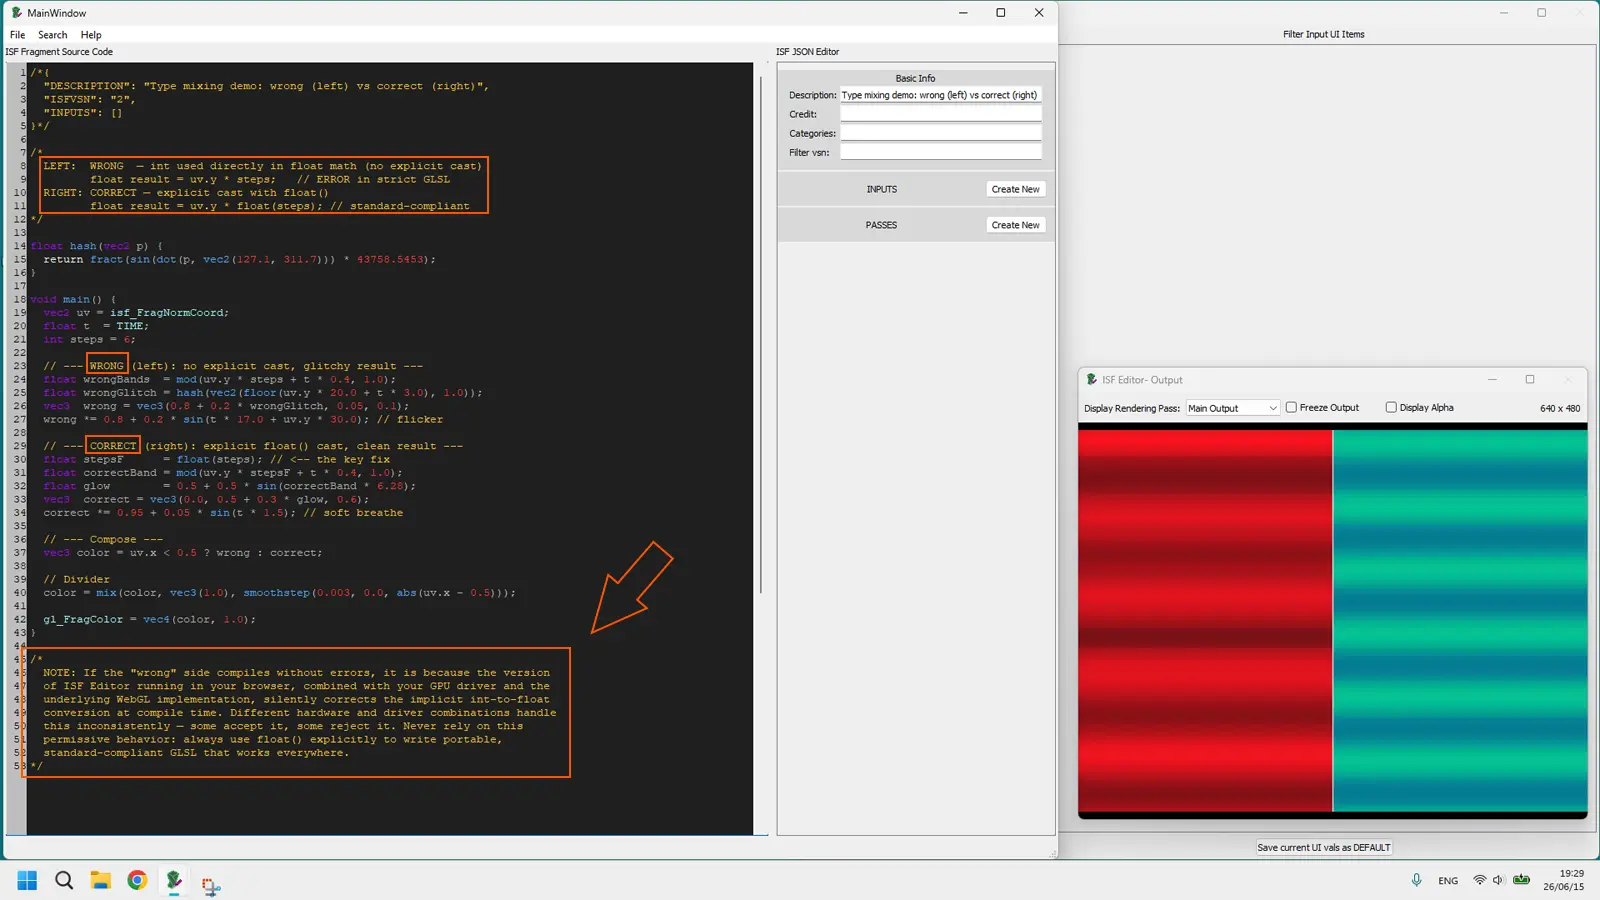Enable the Display Alpha checkbox

coord(1391,407)
